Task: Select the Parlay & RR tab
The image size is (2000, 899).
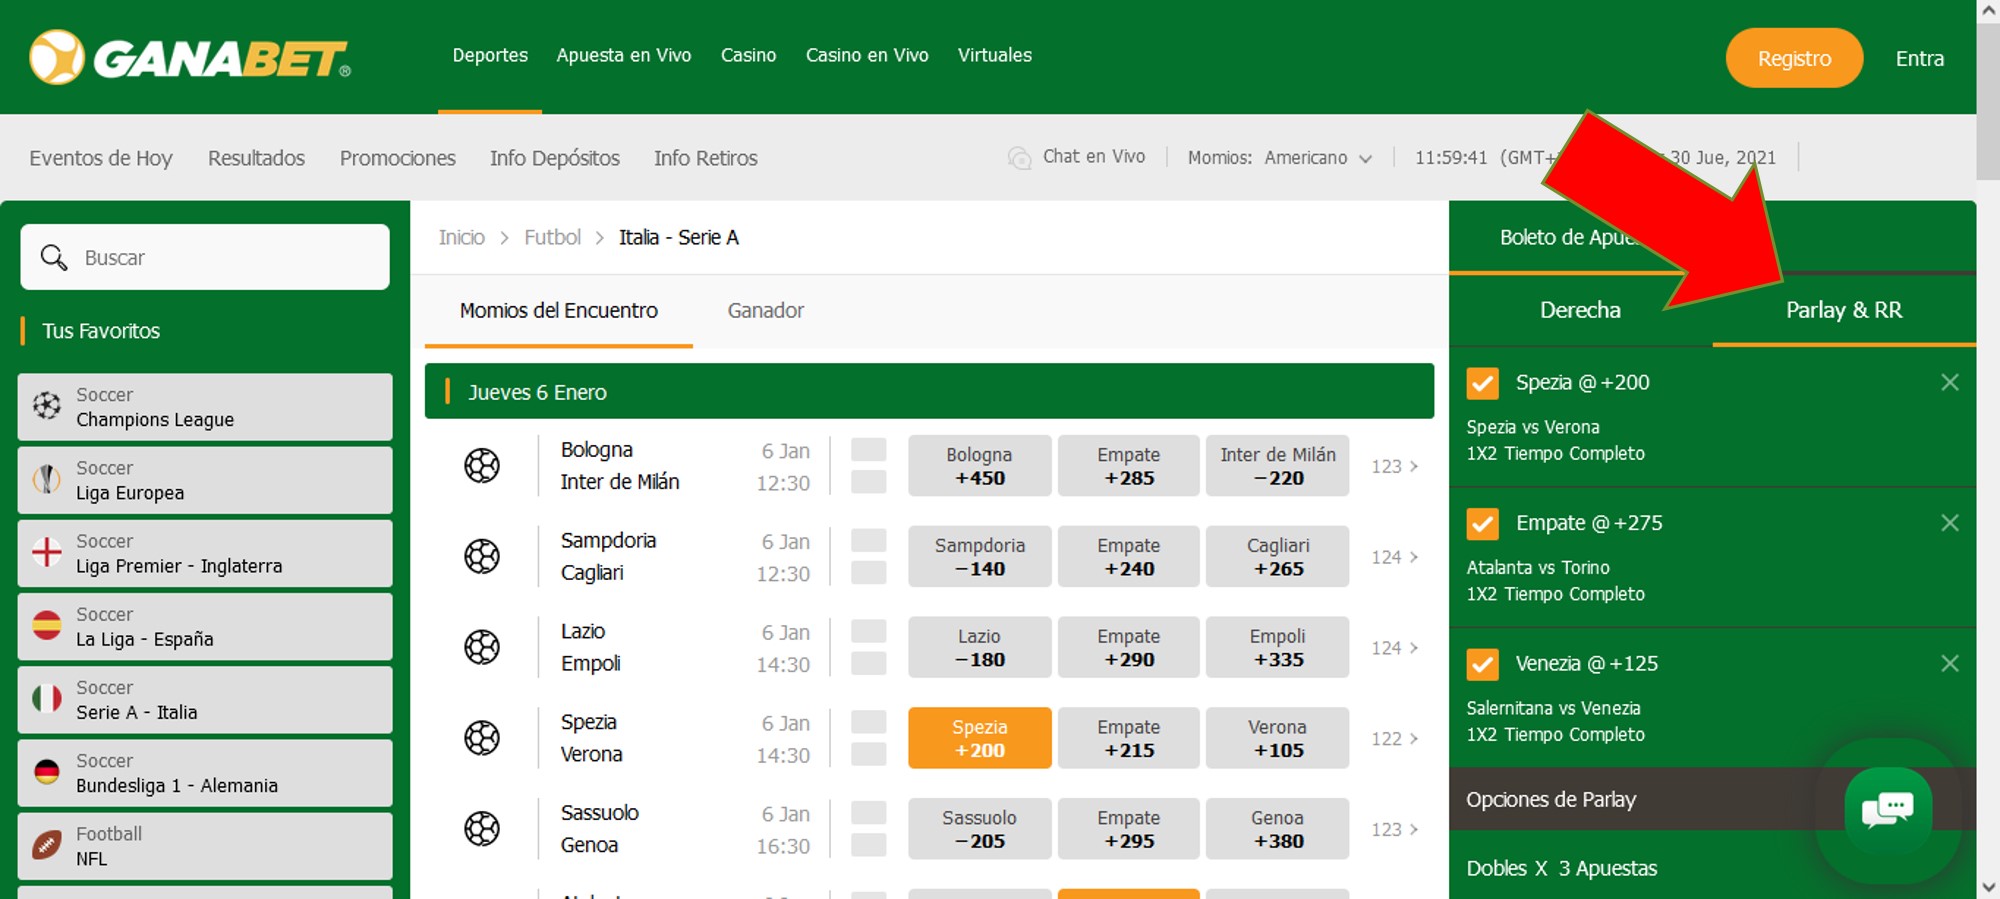Action: pyautogui.click(x=1844, y=310)
